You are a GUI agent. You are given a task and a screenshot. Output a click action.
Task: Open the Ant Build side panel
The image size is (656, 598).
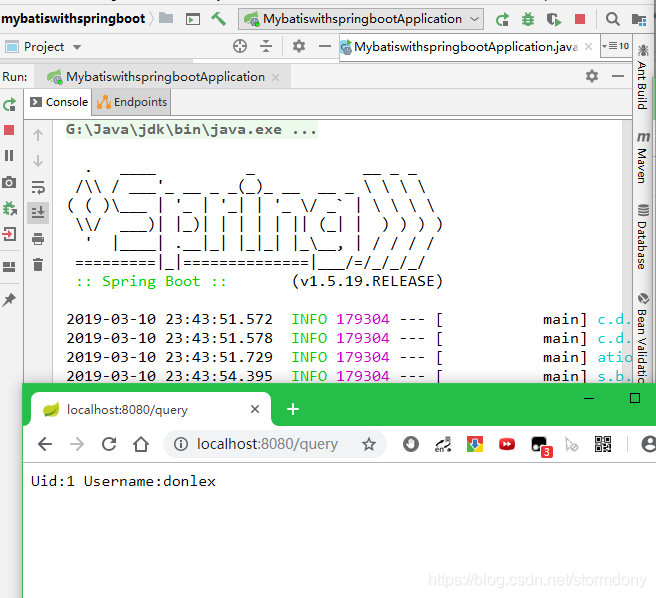(x=643, y=77)
